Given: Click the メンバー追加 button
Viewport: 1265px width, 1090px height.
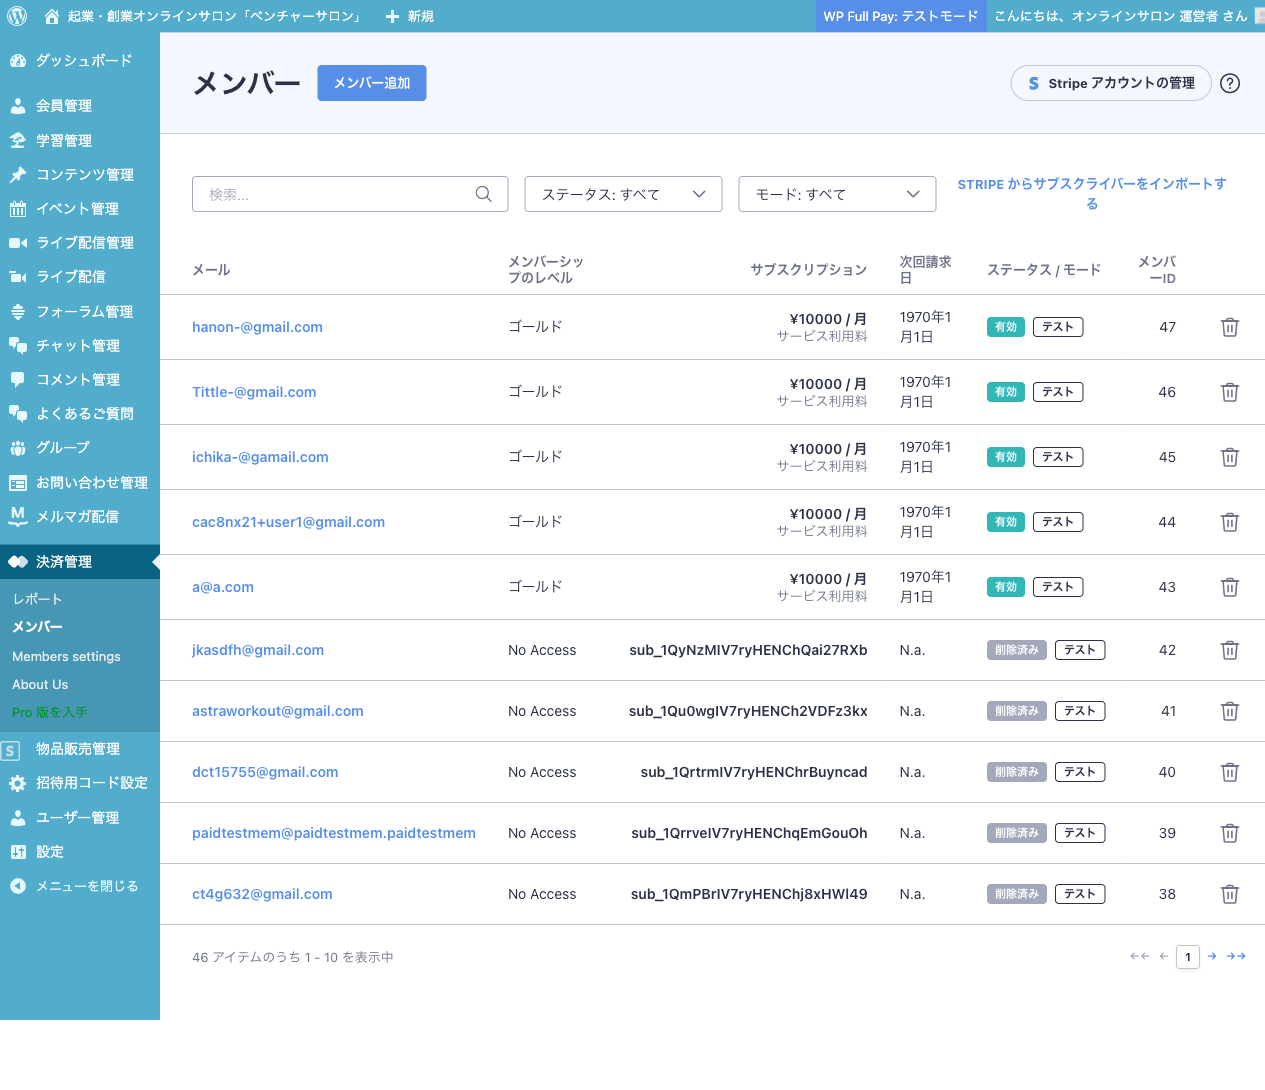Looking at the screenshot, I should tap(372, 83).
